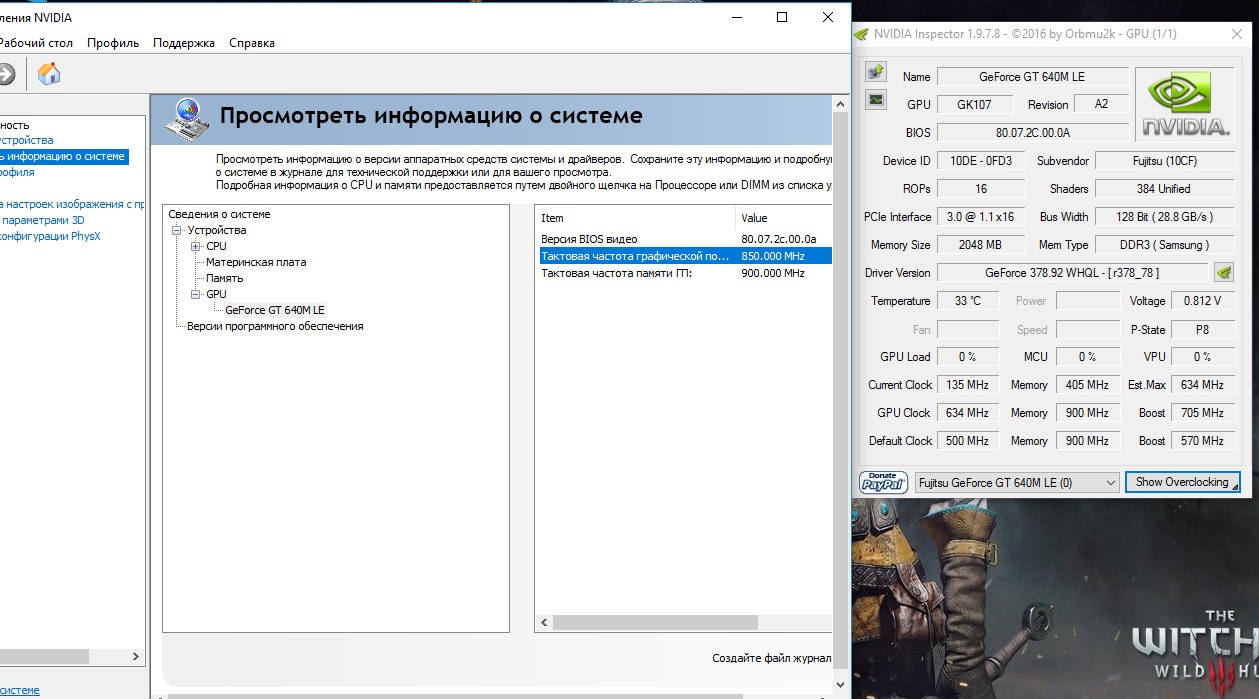
Task: Click the GeForce GT 640M LE Name field in Inspector
Action: (1033, 77)
